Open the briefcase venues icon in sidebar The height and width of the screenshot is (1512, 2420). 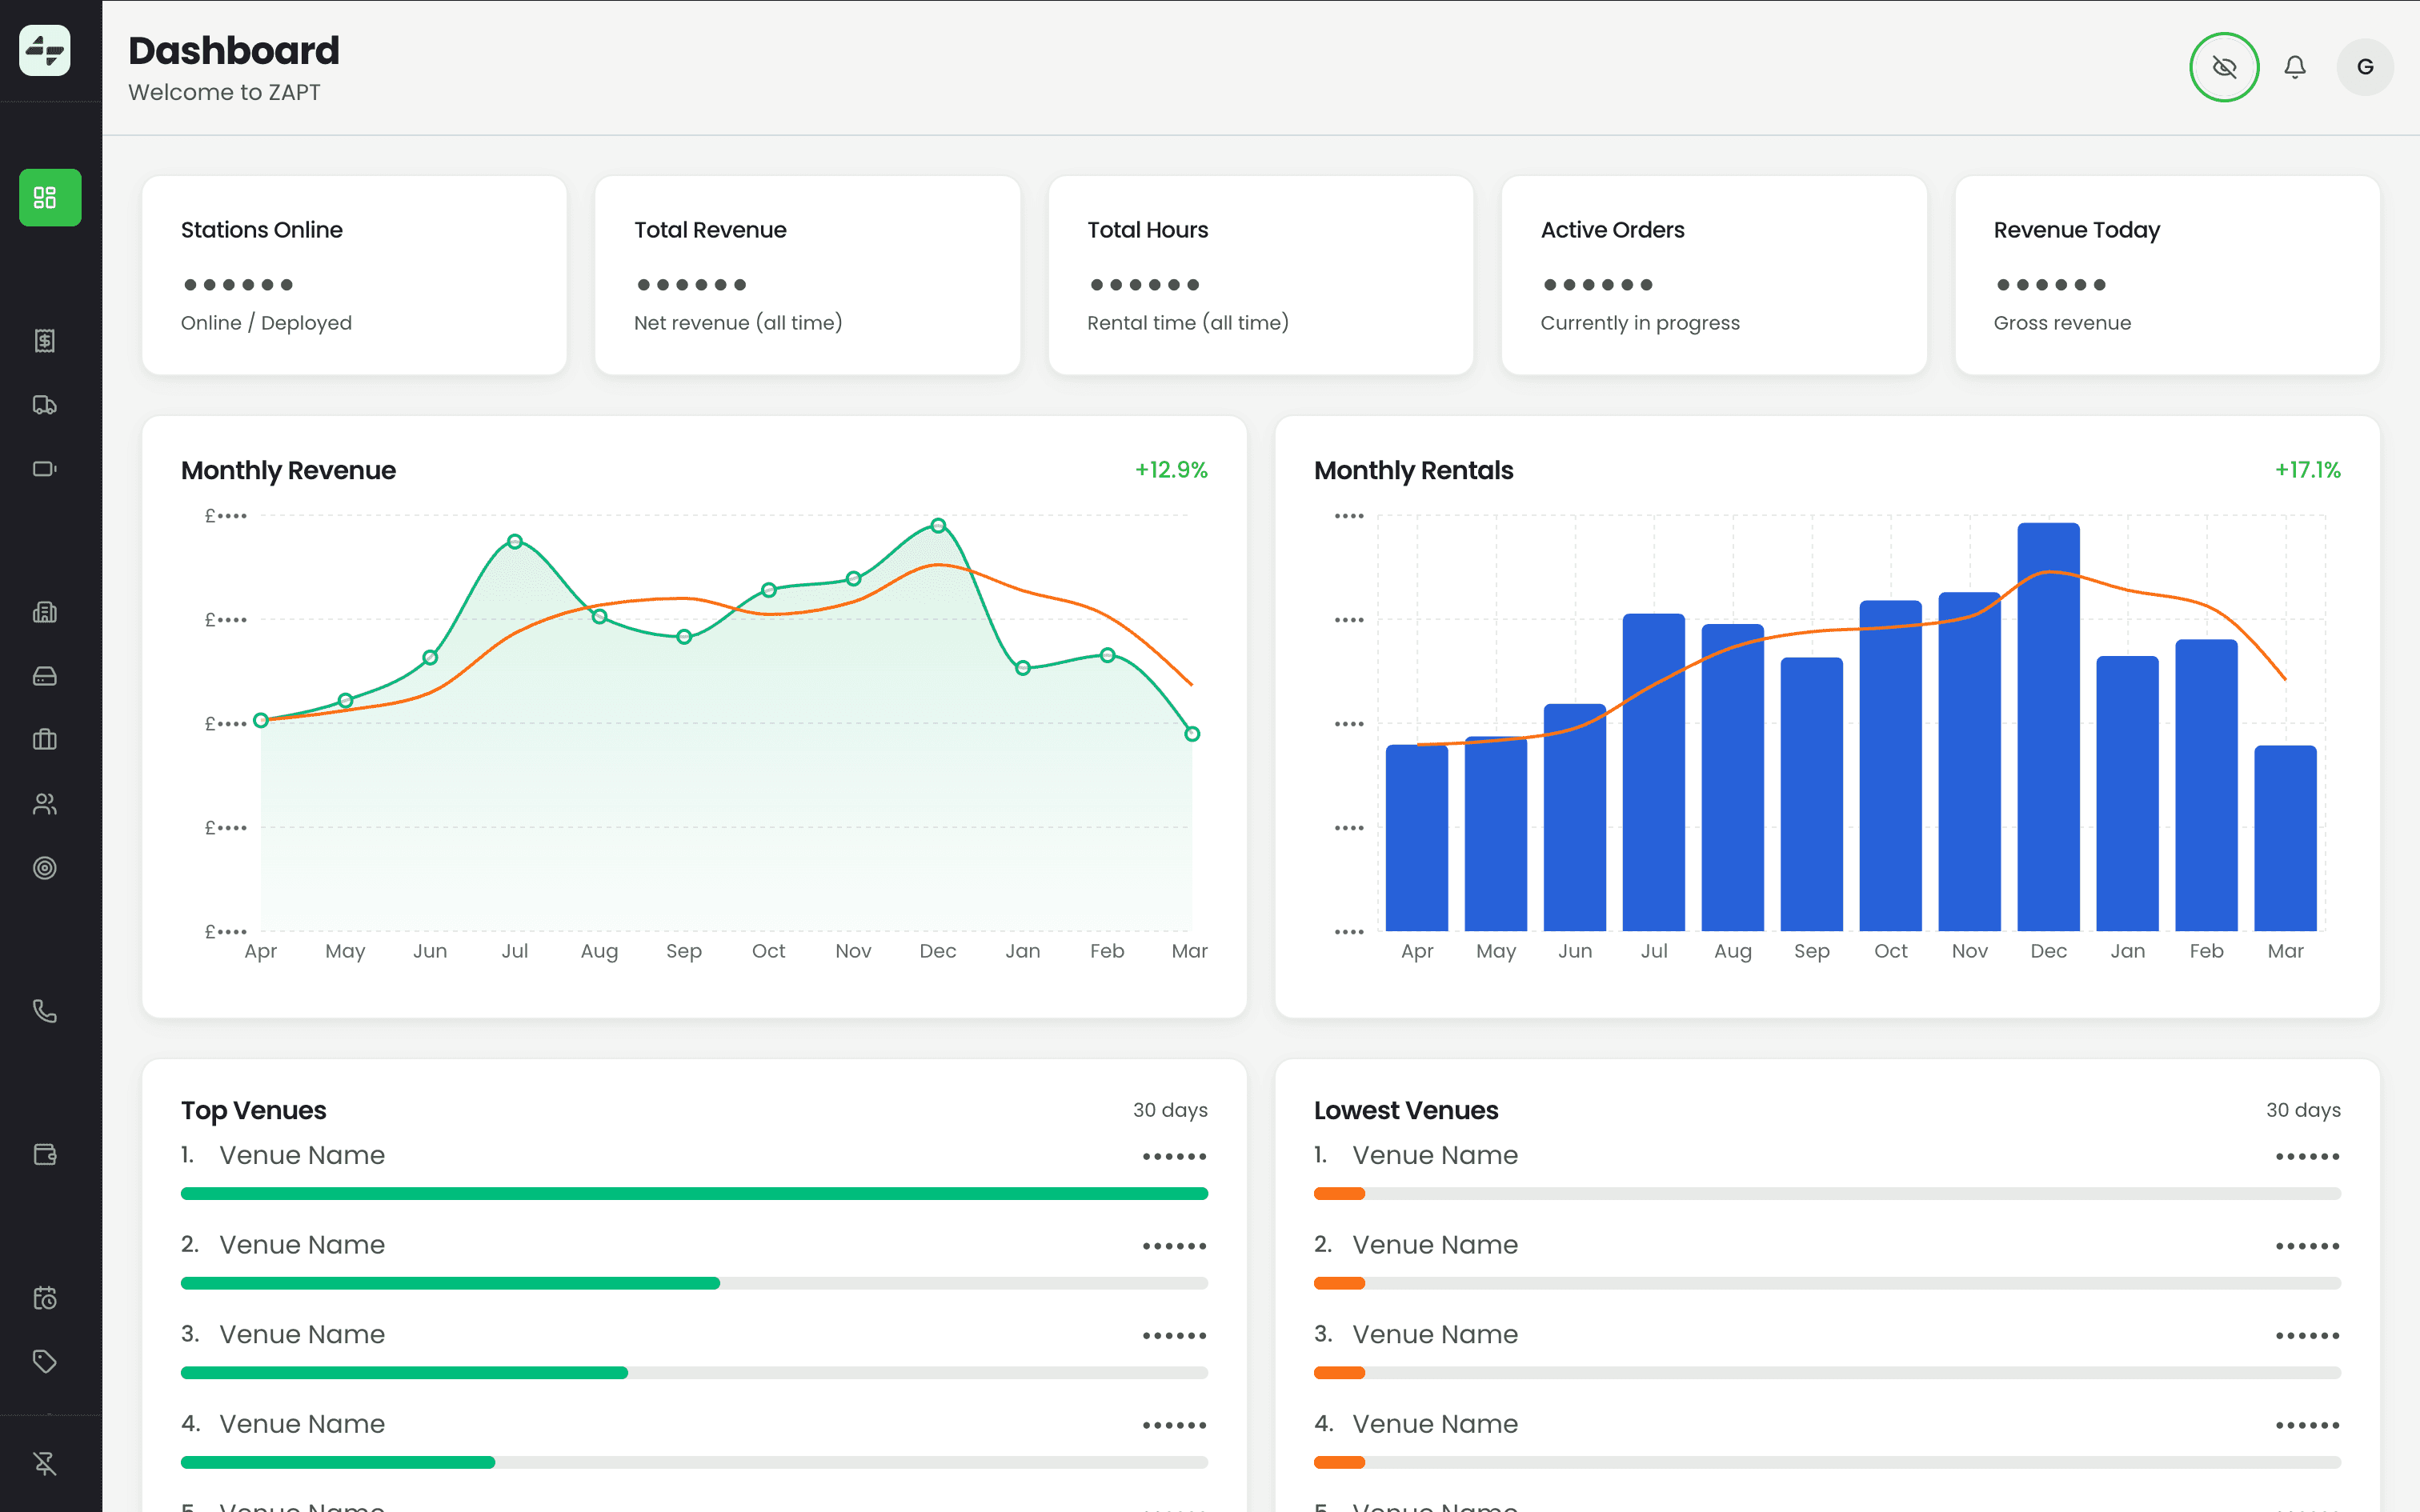[x=45, y=739]
